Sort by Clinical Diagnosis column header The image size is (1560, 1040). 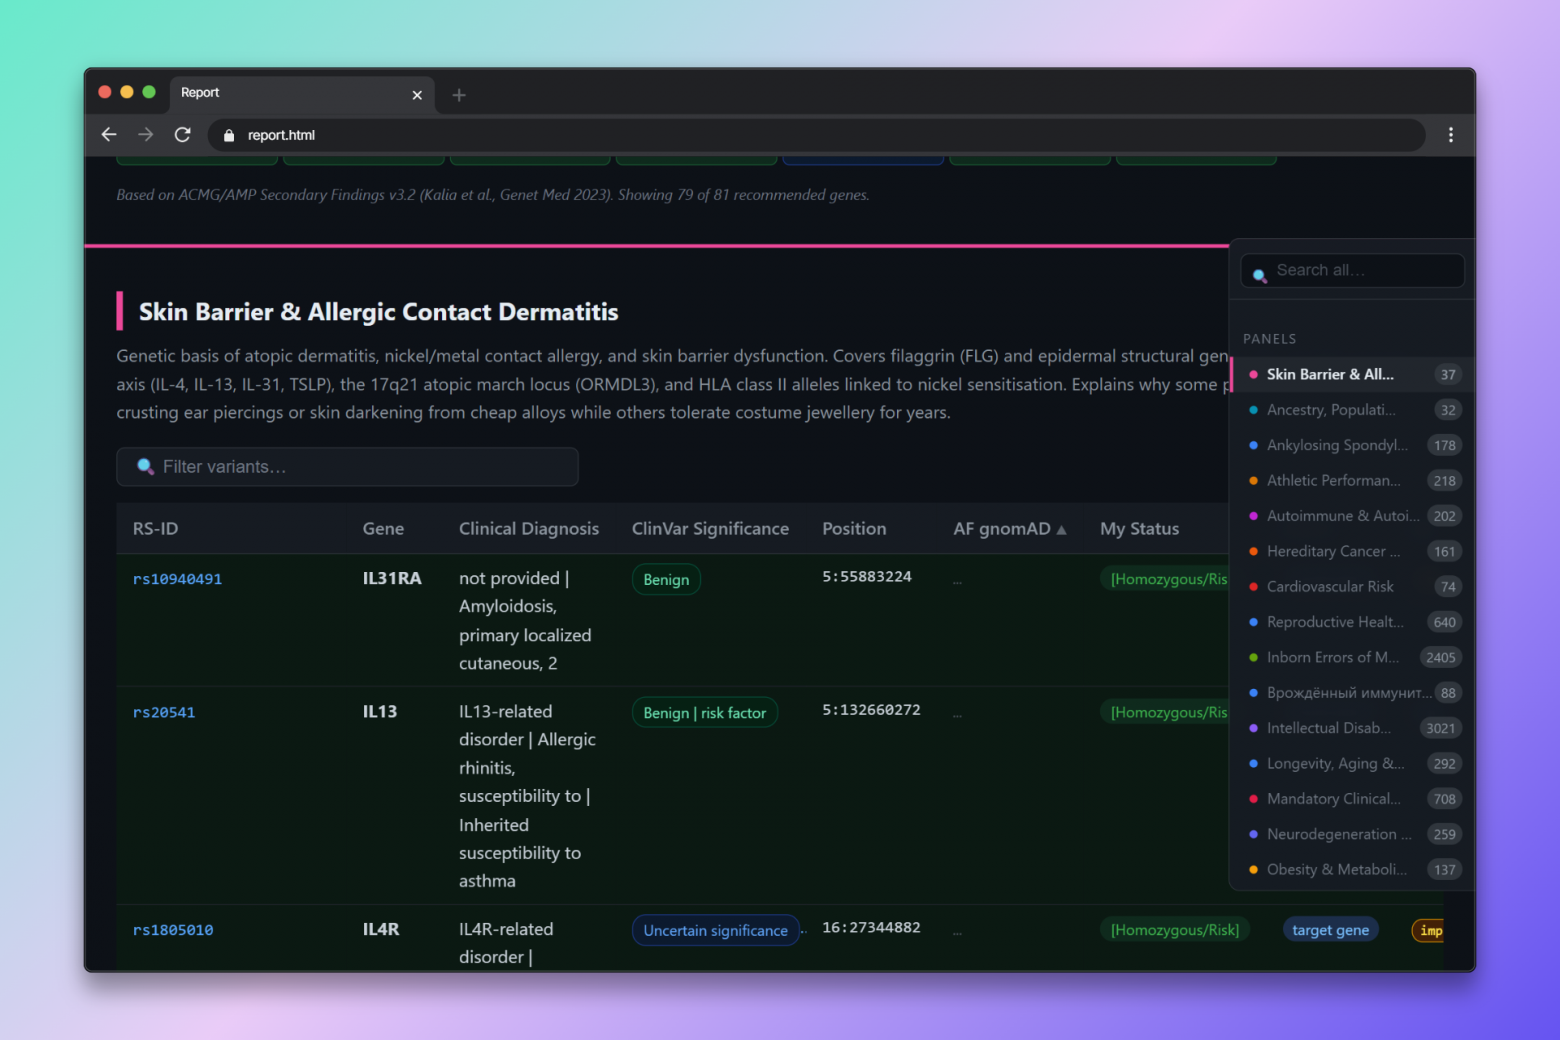tap(529, 529)
